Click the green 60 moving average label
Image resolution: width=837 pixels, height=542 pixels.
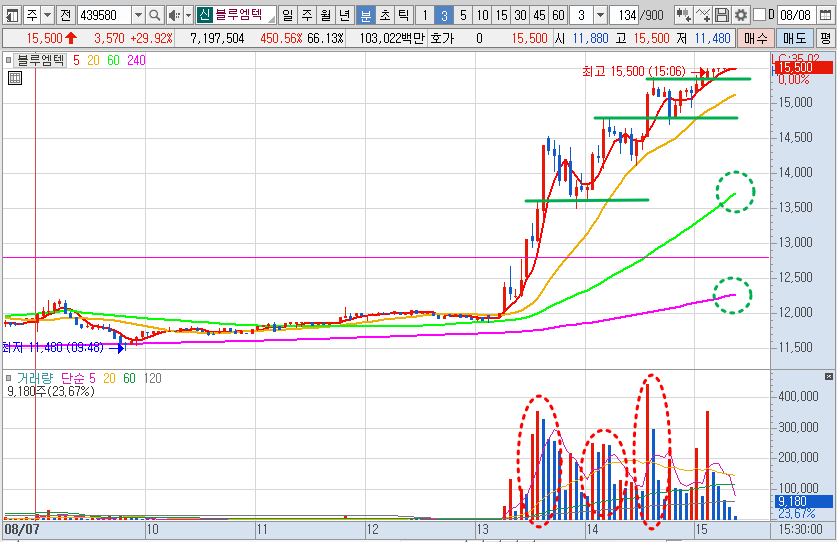tap(113, 60)
